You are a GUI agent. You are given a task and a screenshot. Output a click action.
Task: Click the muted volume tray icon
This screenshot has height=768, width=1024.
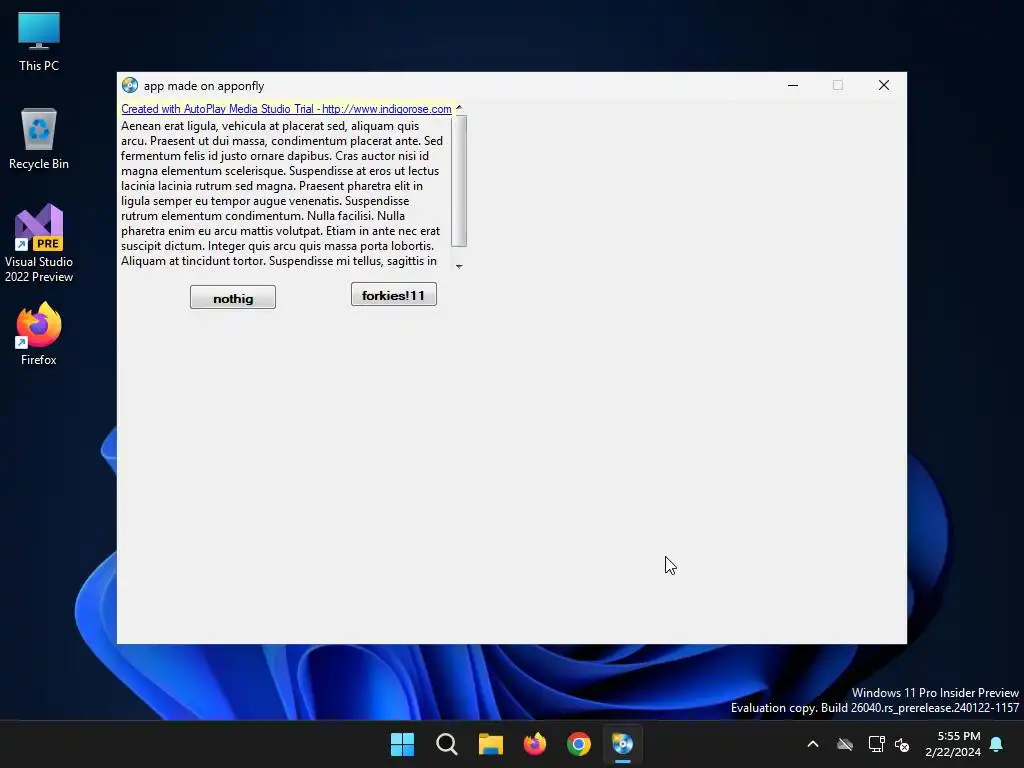click(903, 744)
